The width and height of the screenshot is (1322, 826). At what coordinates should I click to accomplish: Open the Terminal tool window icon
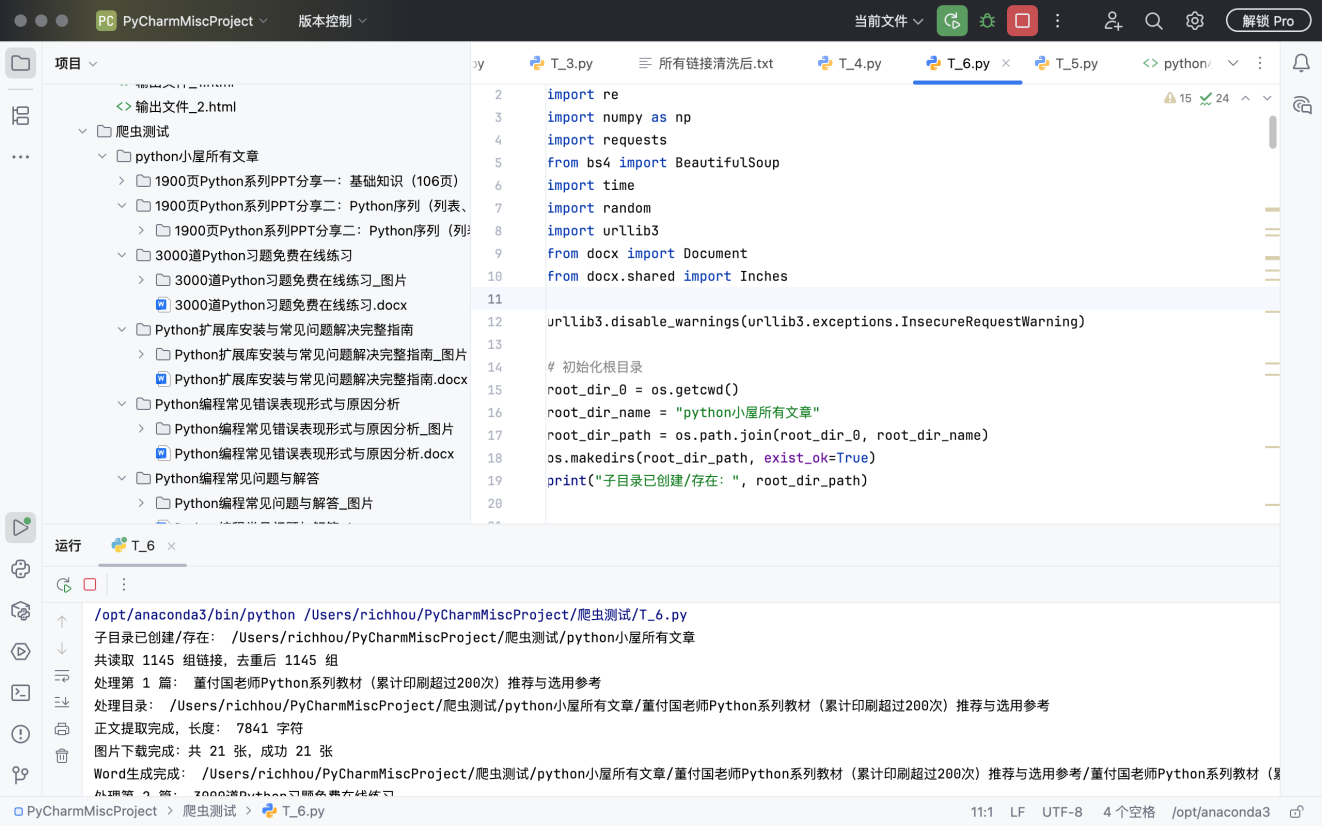pos(20,693)
